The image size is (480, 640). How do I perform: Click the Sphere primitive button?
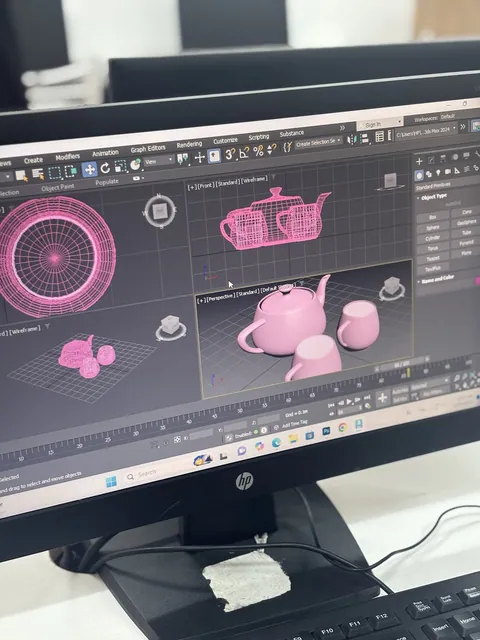pyautogui.click(x=433, y=228)
